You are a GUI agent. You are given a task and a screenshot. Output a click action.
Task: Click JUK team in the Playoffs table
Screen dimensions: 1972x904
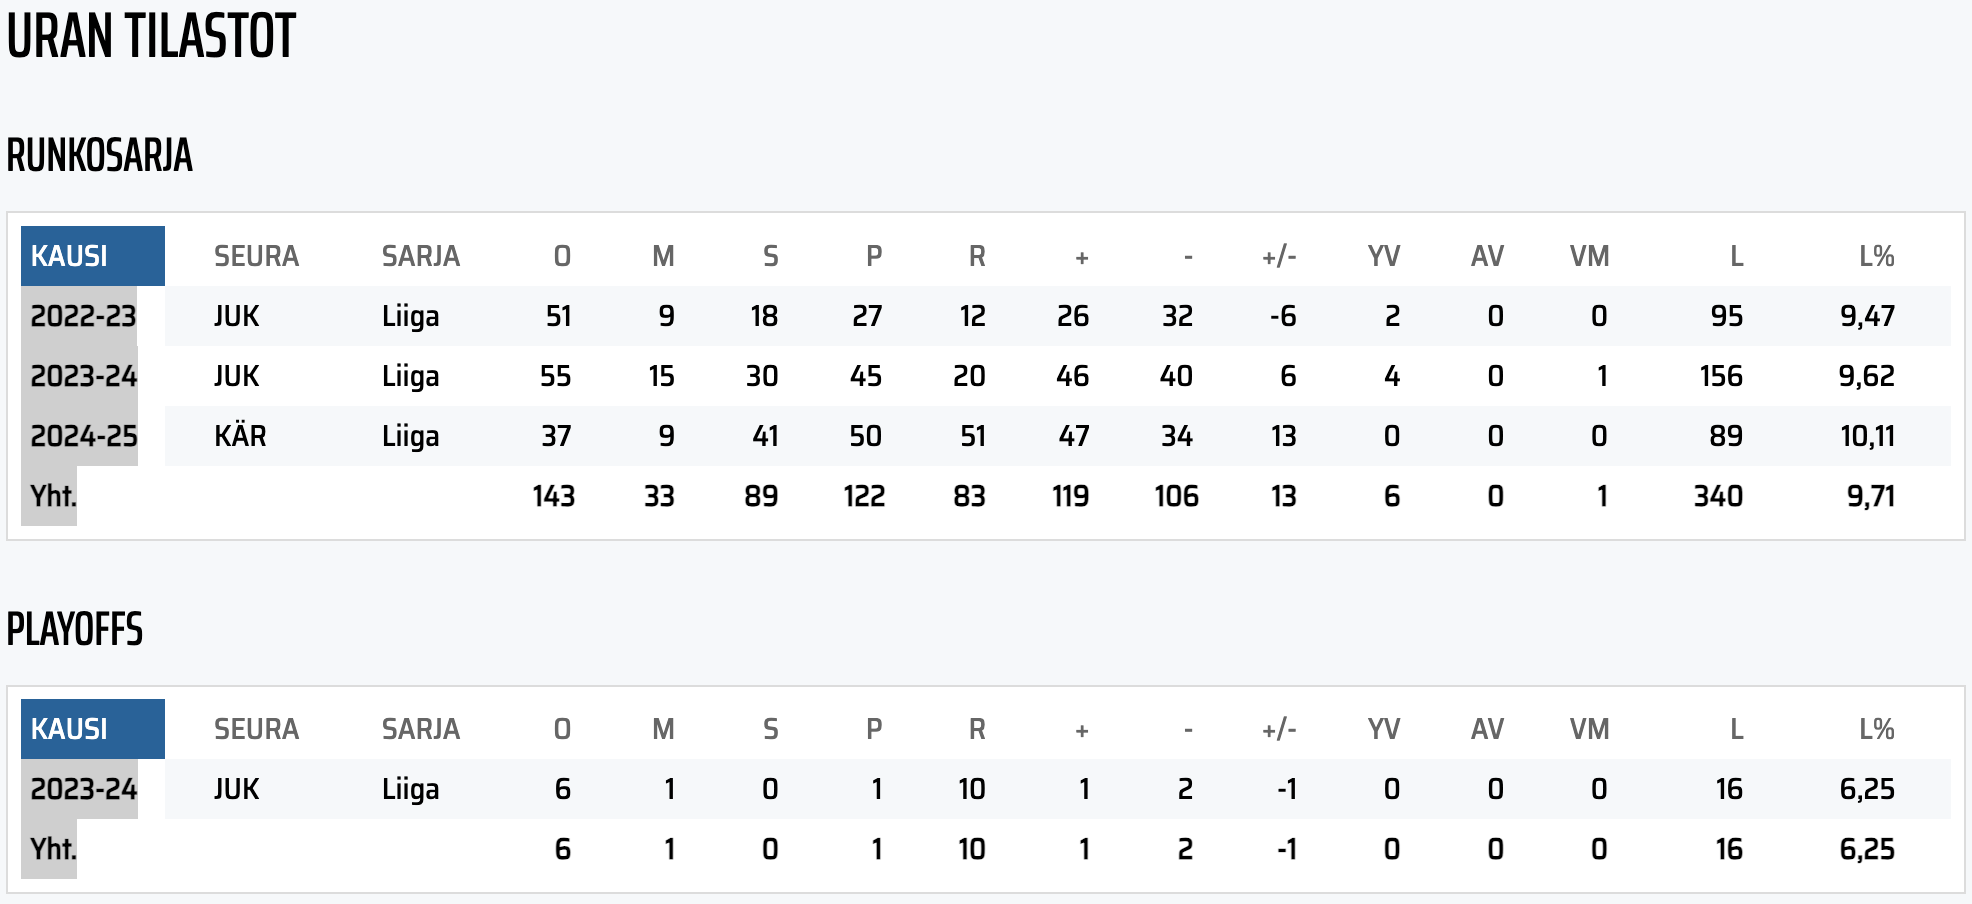click(x=236, y=789)
